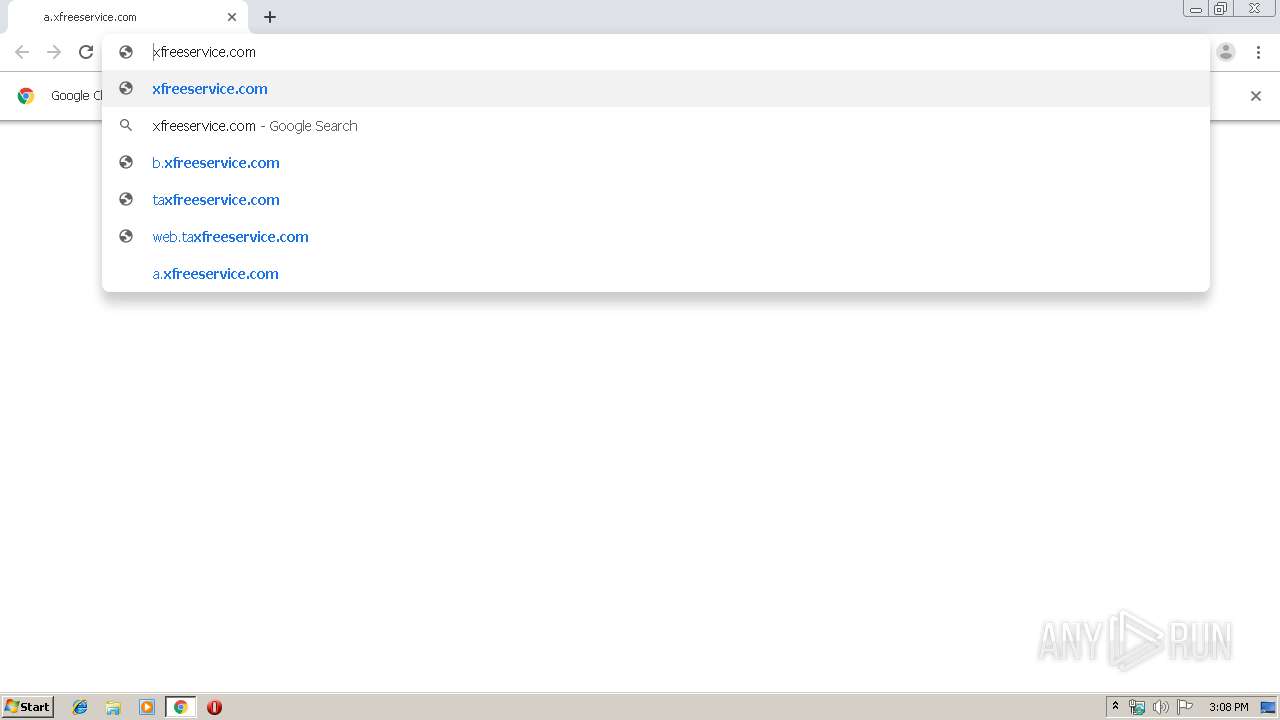This screenshot has height=720, width=1280.
Task: Open the Chrome profile avatar
Action: pos(1226,52)
